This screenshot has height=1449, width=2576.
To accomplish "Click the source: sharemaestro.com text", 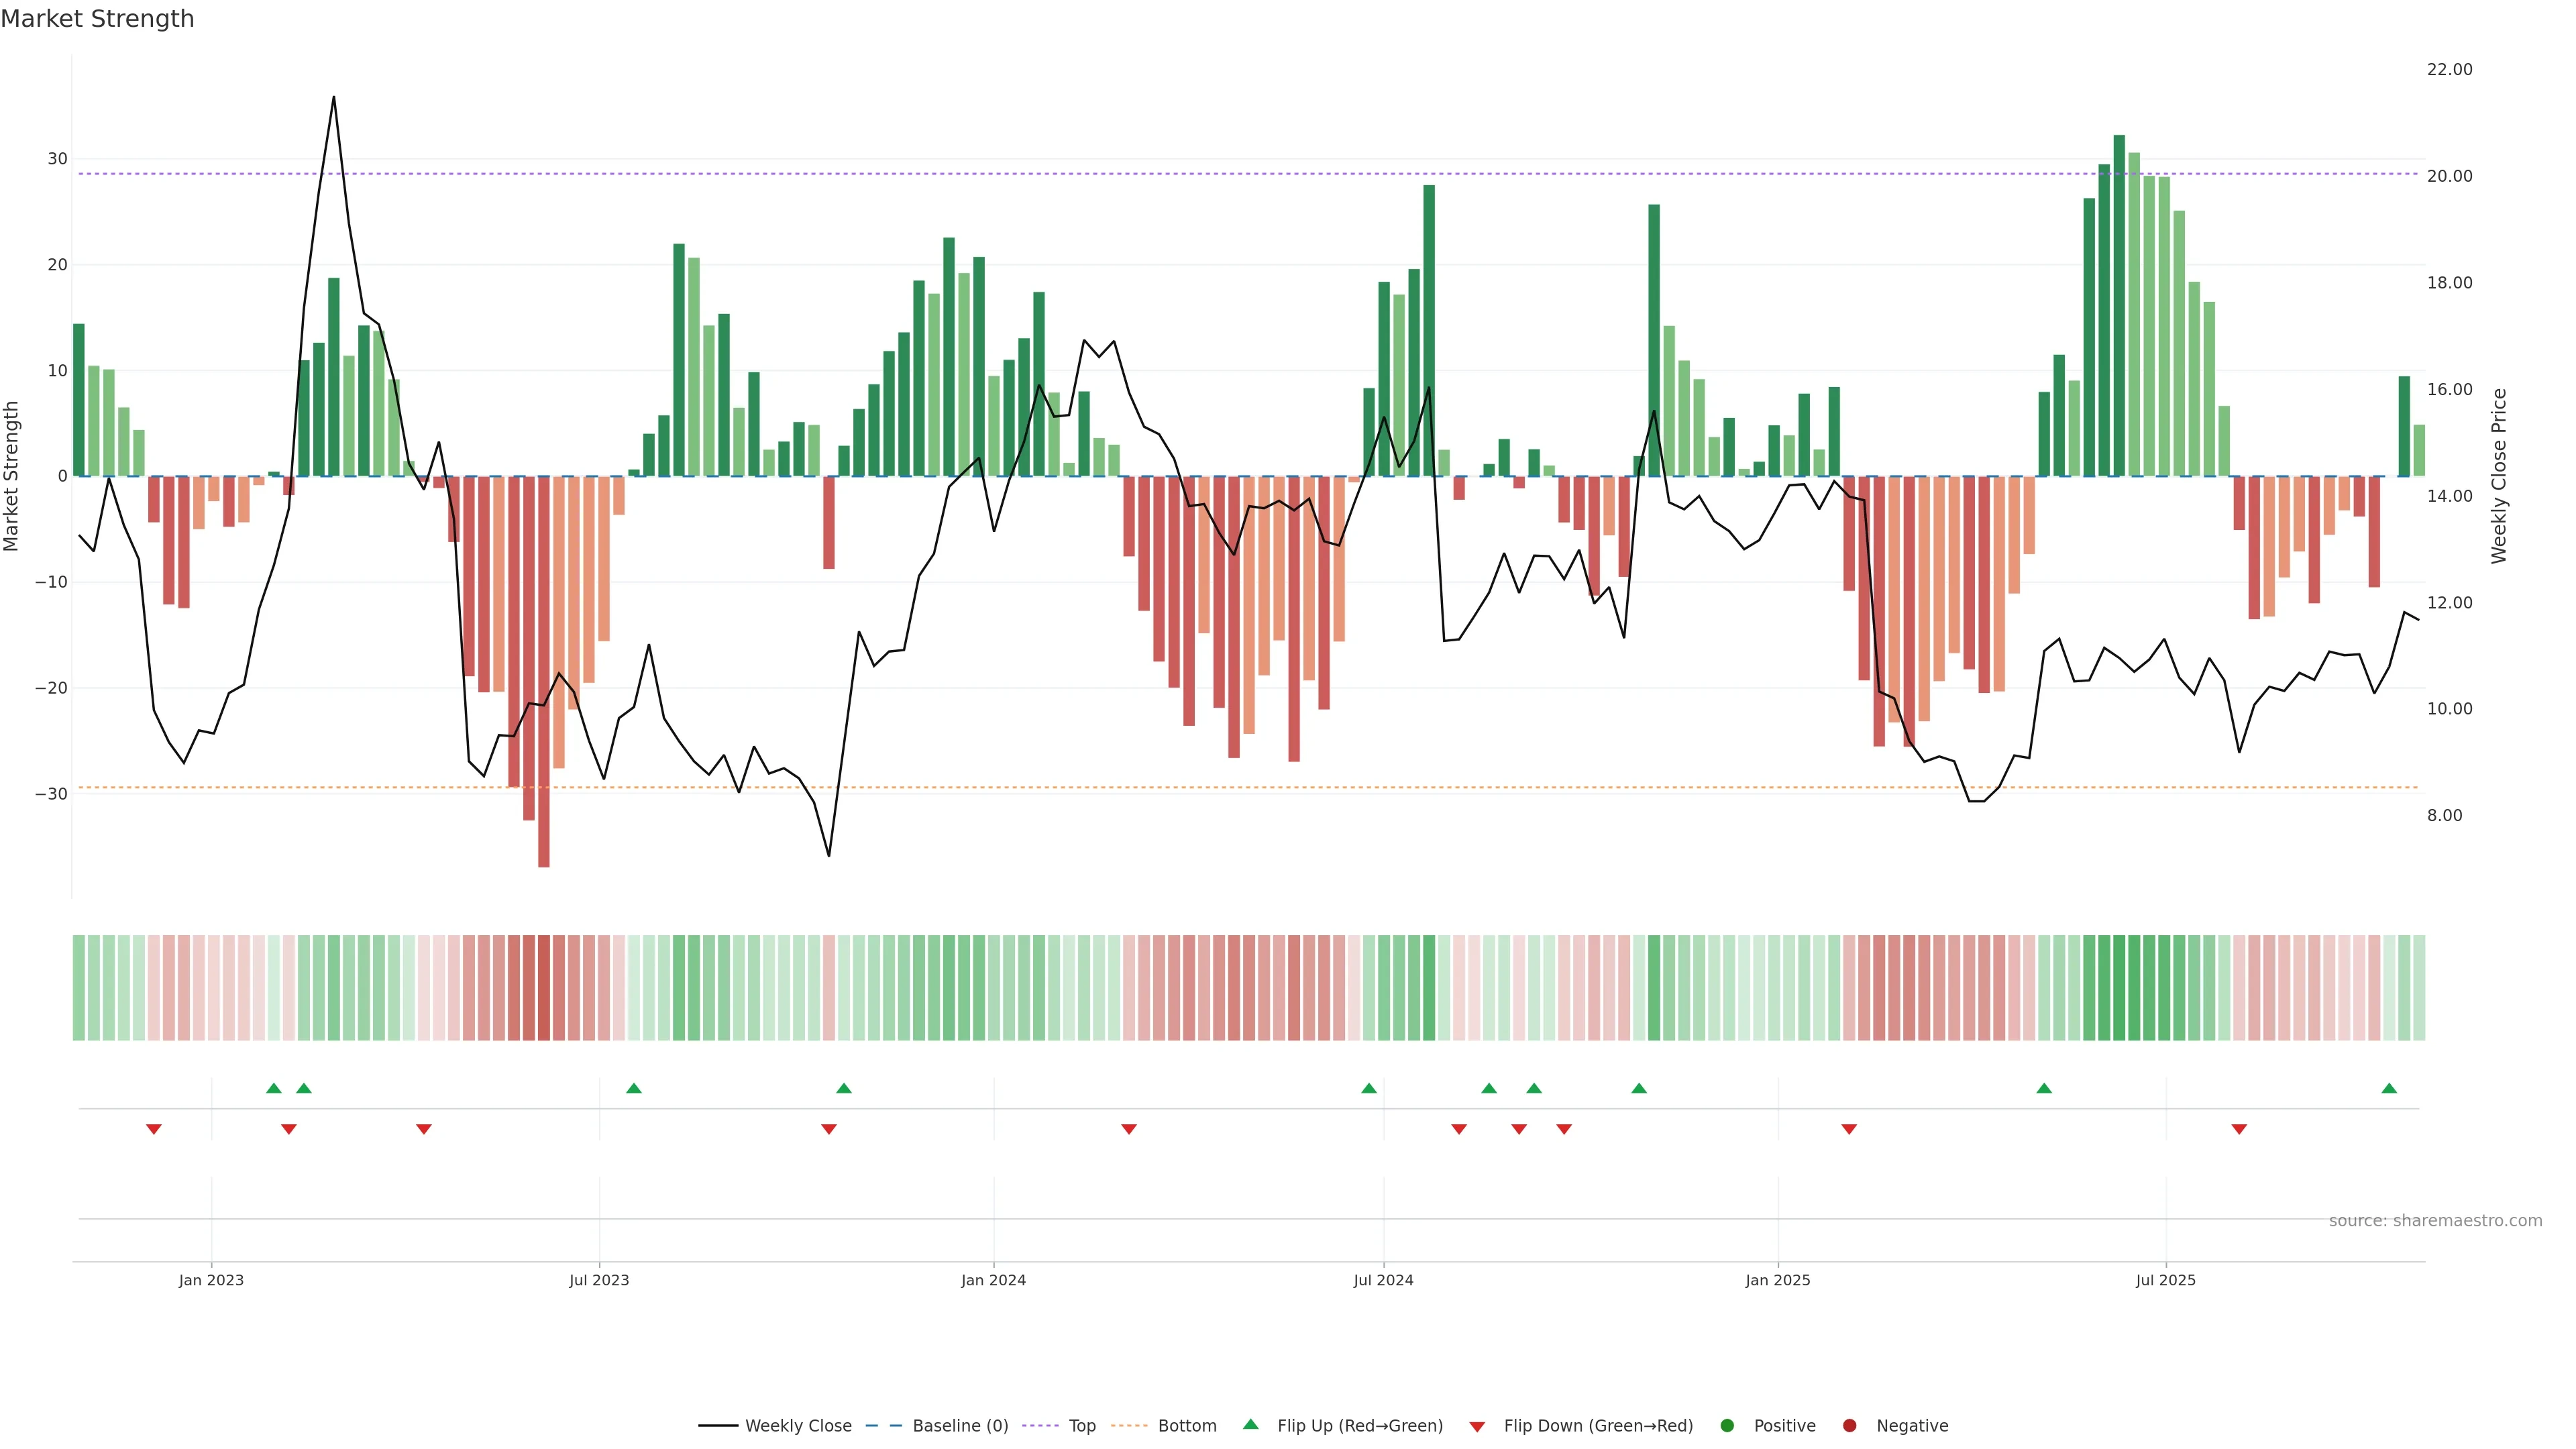I will tap(2435, 1220).
